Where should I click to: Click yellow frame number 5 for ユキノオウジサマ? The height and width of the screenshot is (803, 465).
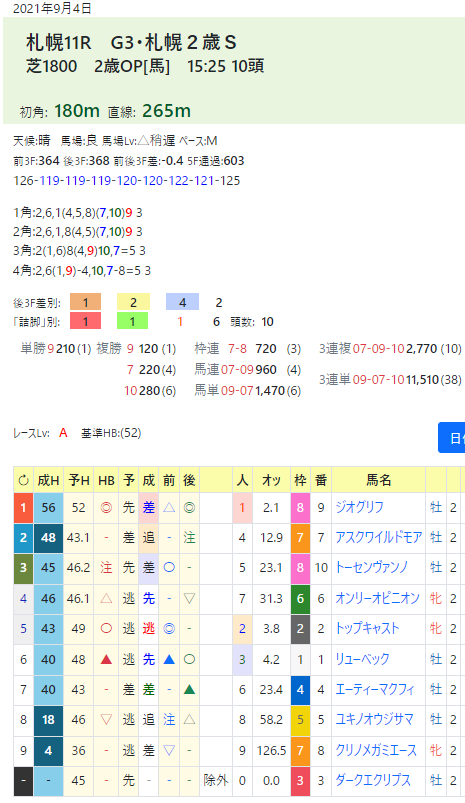[x=300, y=720]
